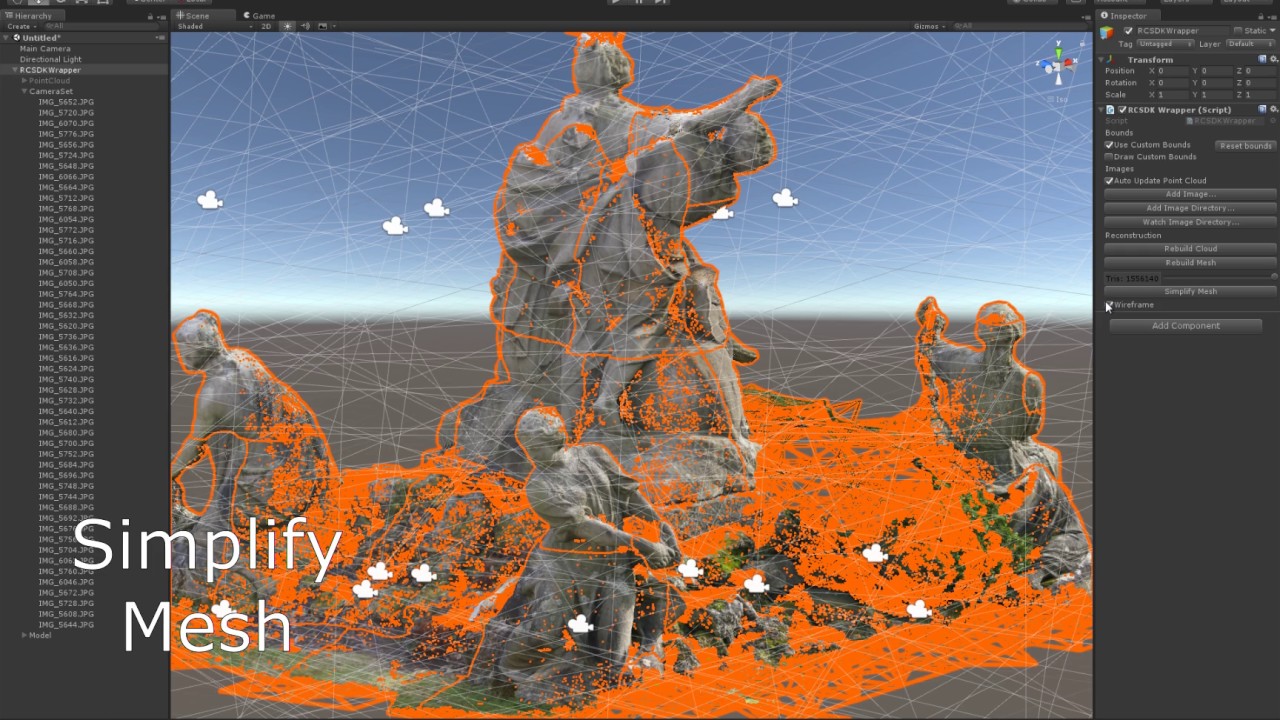
Task: Click the green Y axis gizmo cone
Action: coord(1057,52)
